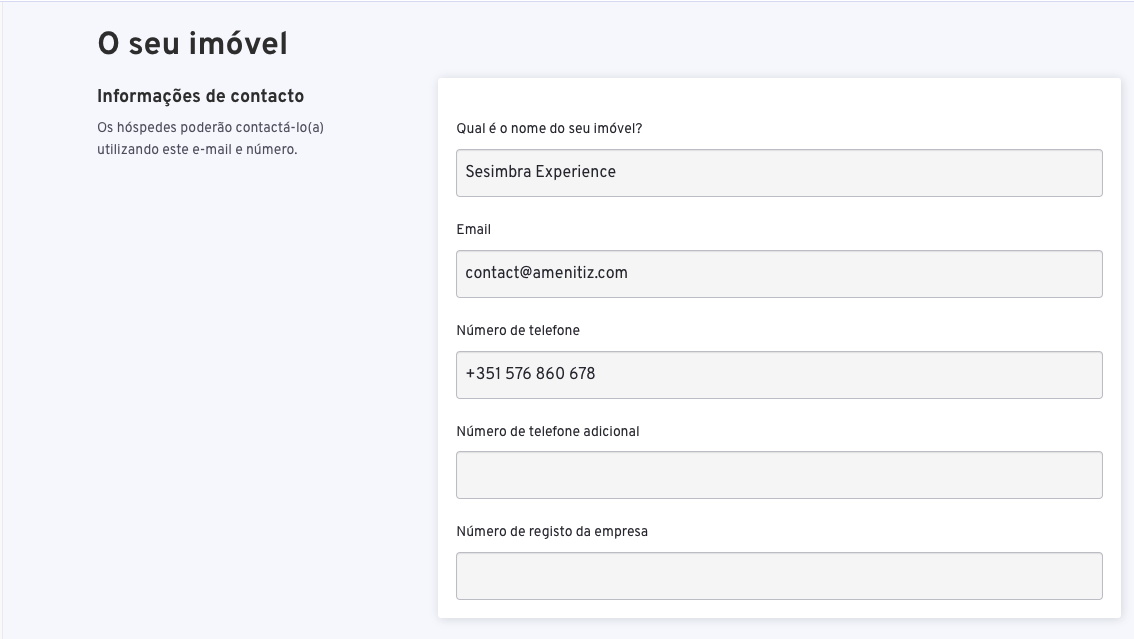Click the property name field containing Sesimbra Experience
Screen dimensions: 1134x639
779,173
